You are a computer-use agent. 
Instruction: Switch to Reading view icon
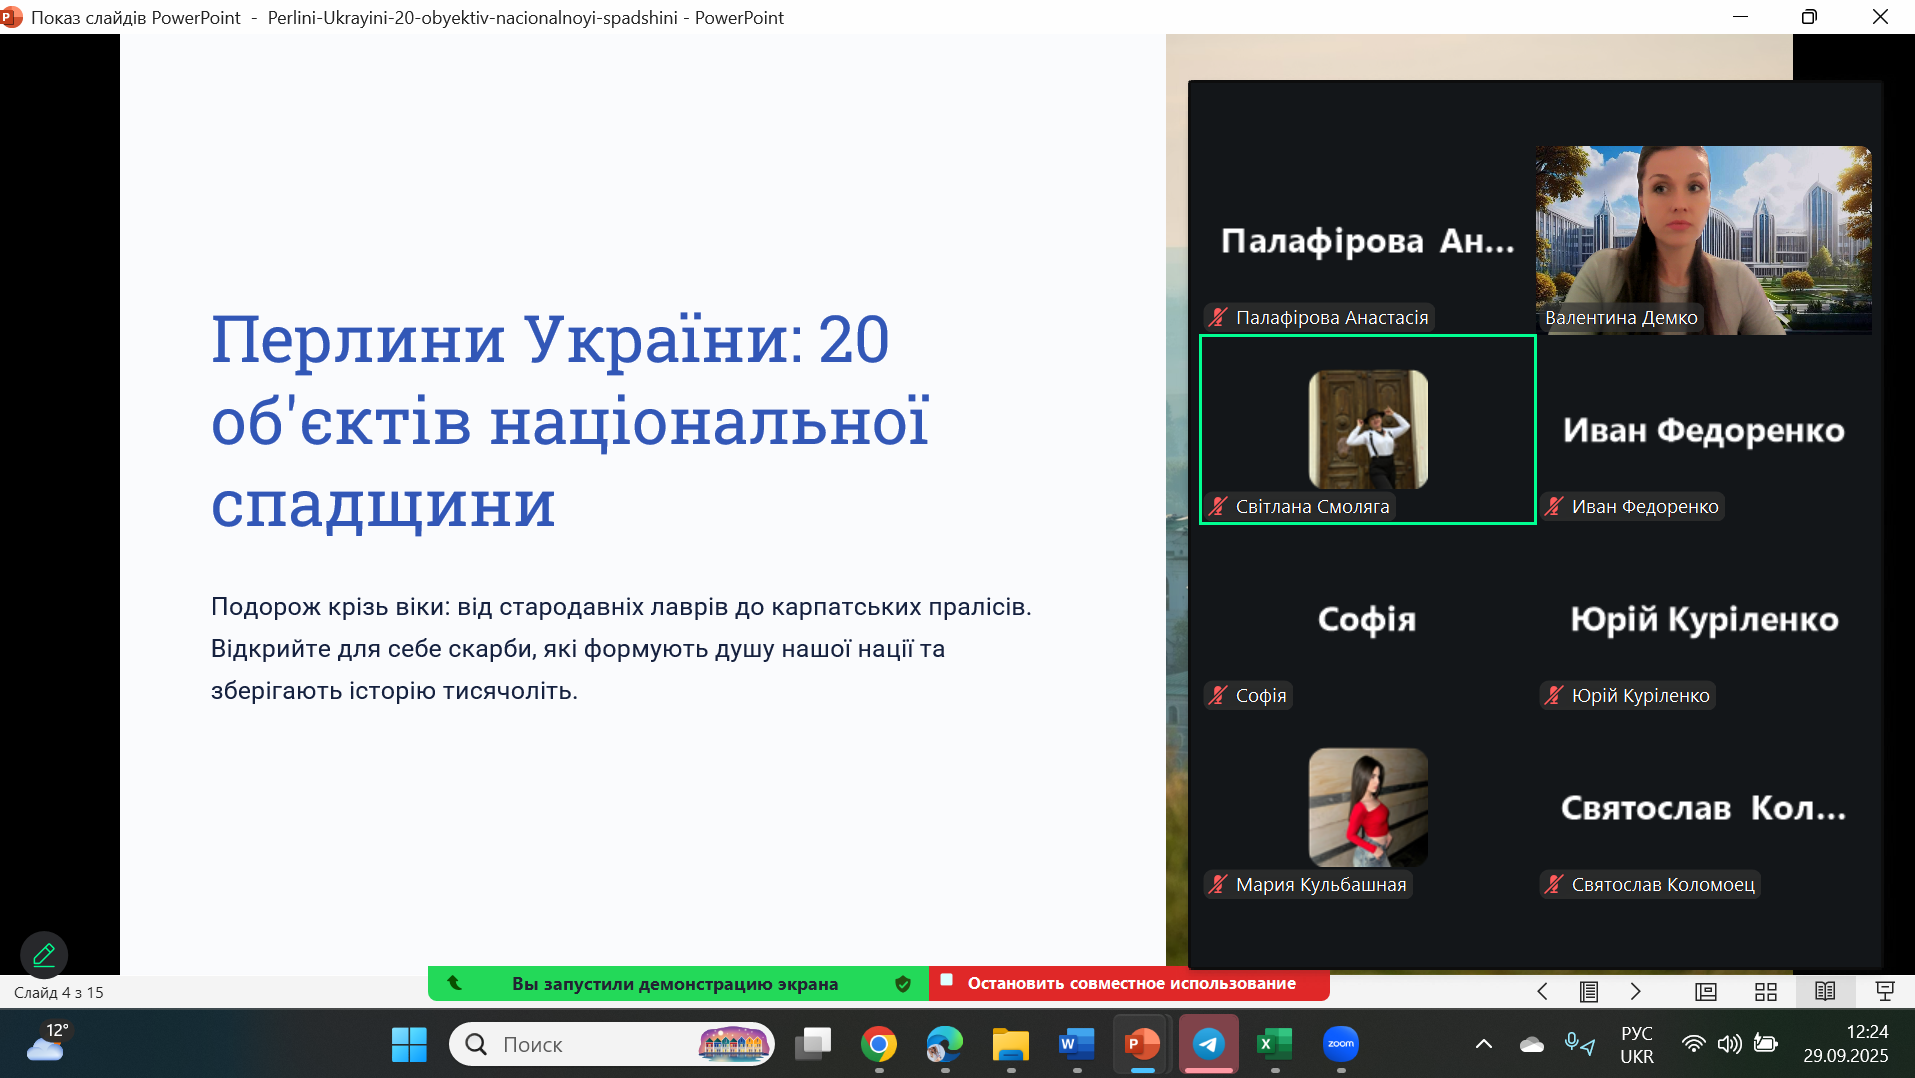(x=1825, y=991)
